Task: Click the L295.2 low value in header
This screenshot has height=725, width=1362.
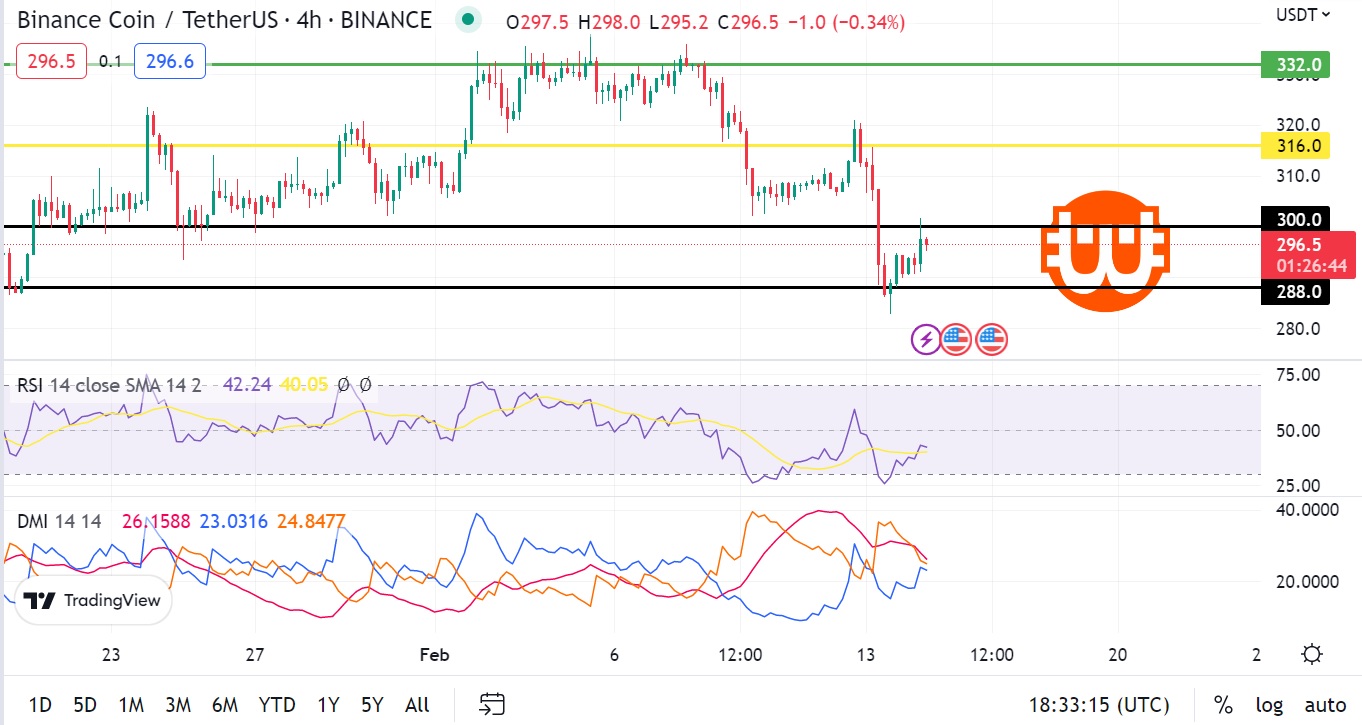Action: click(x=681, y=22)
